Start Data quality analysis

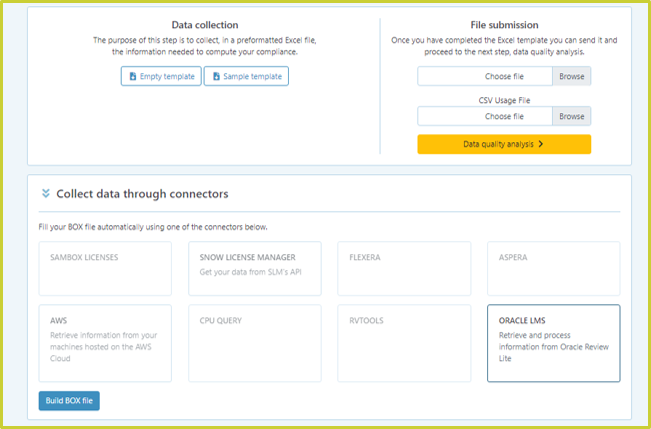[504, 144]
